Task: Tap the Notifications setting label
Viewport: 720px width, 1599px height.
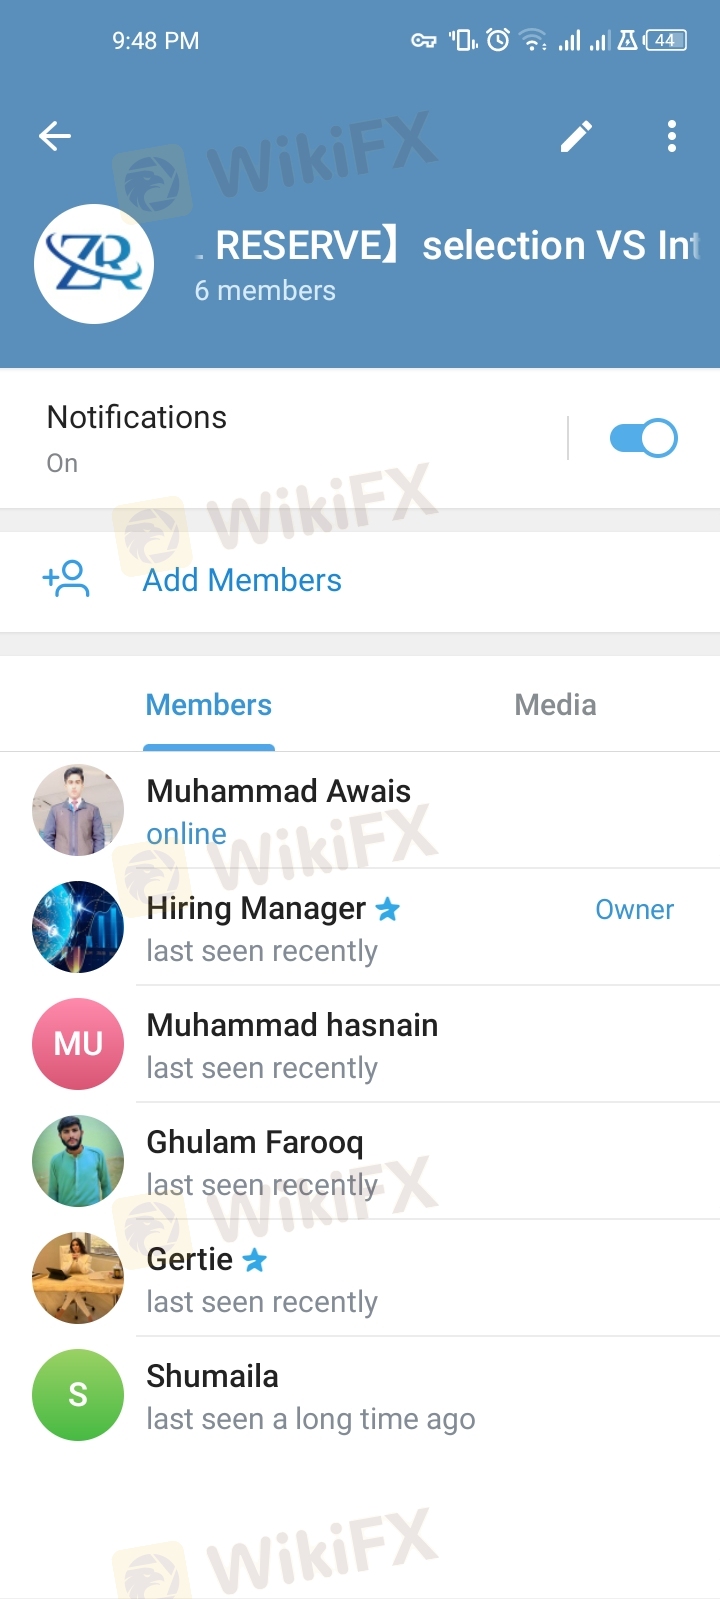Action: tap(137, 417)
